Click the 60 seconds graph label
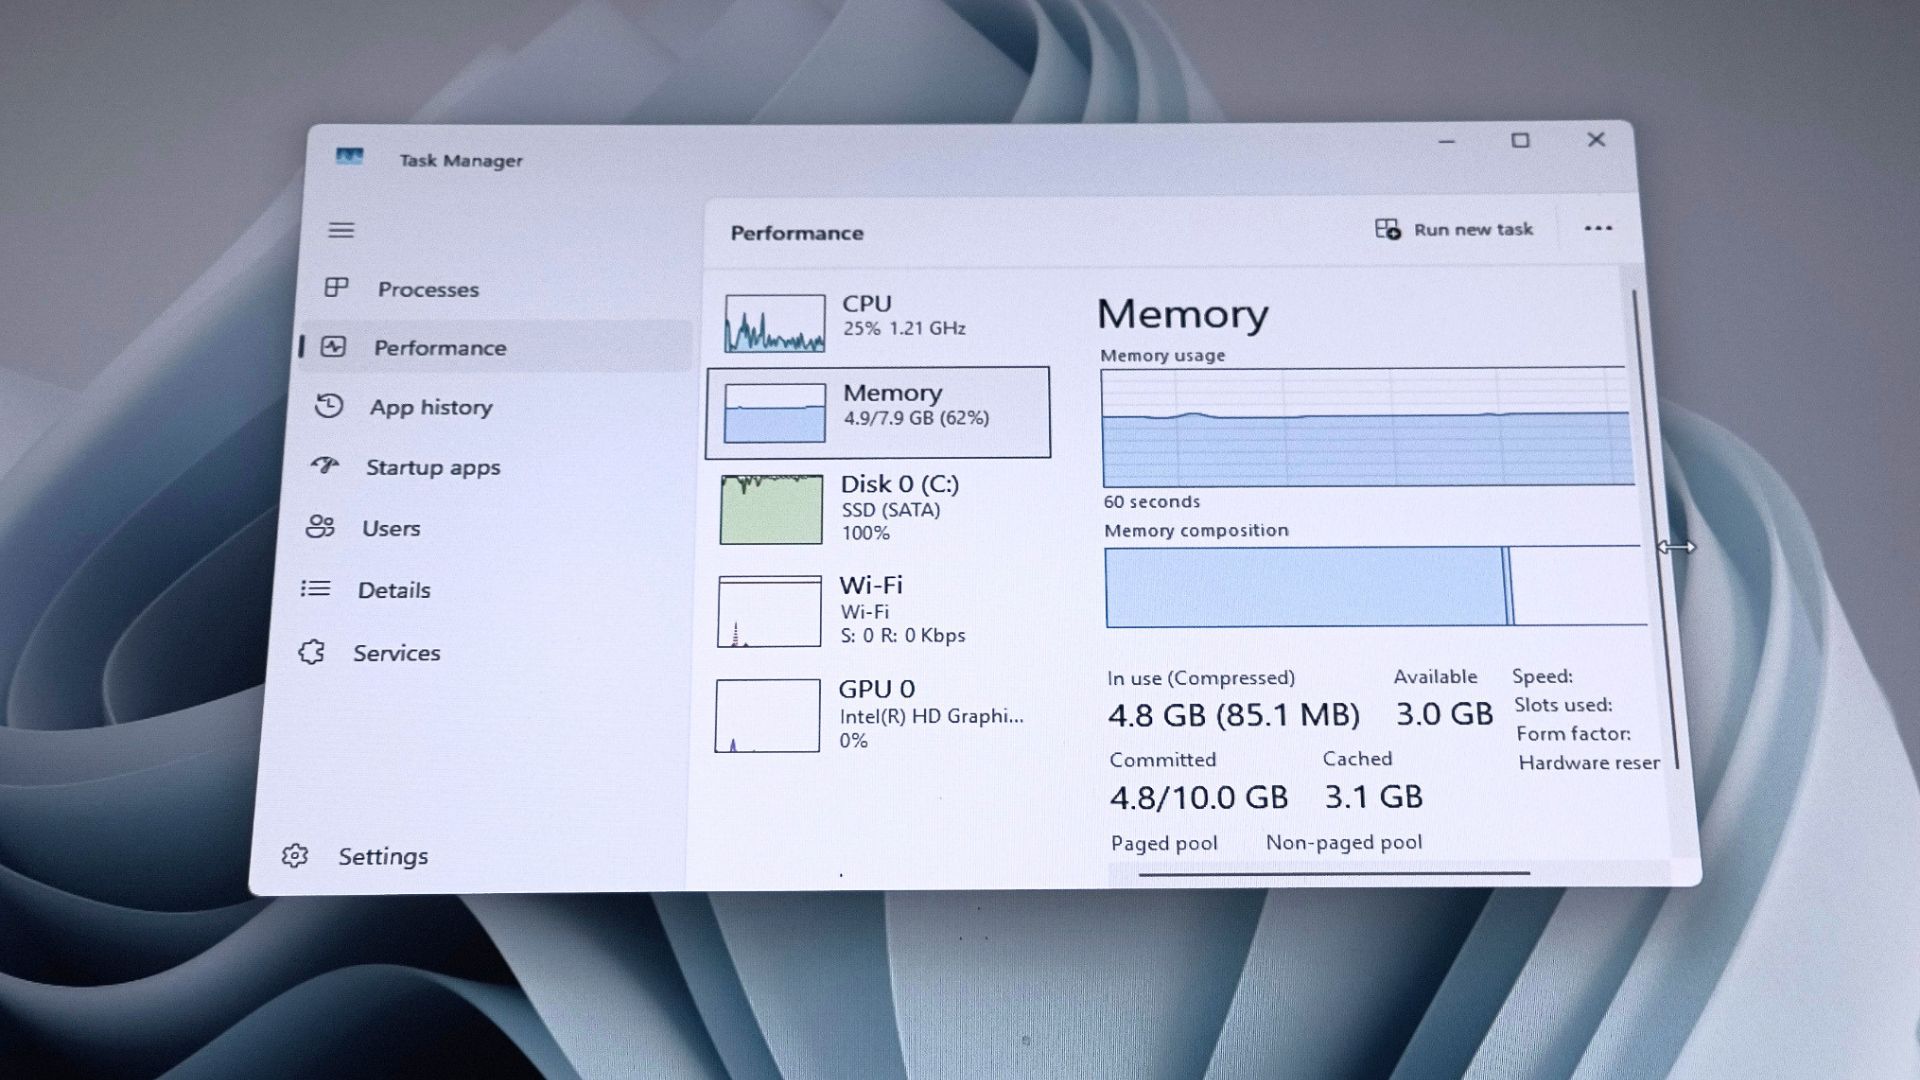The width and height of the screenshot is (1920, 1080). click(1151, 501)
